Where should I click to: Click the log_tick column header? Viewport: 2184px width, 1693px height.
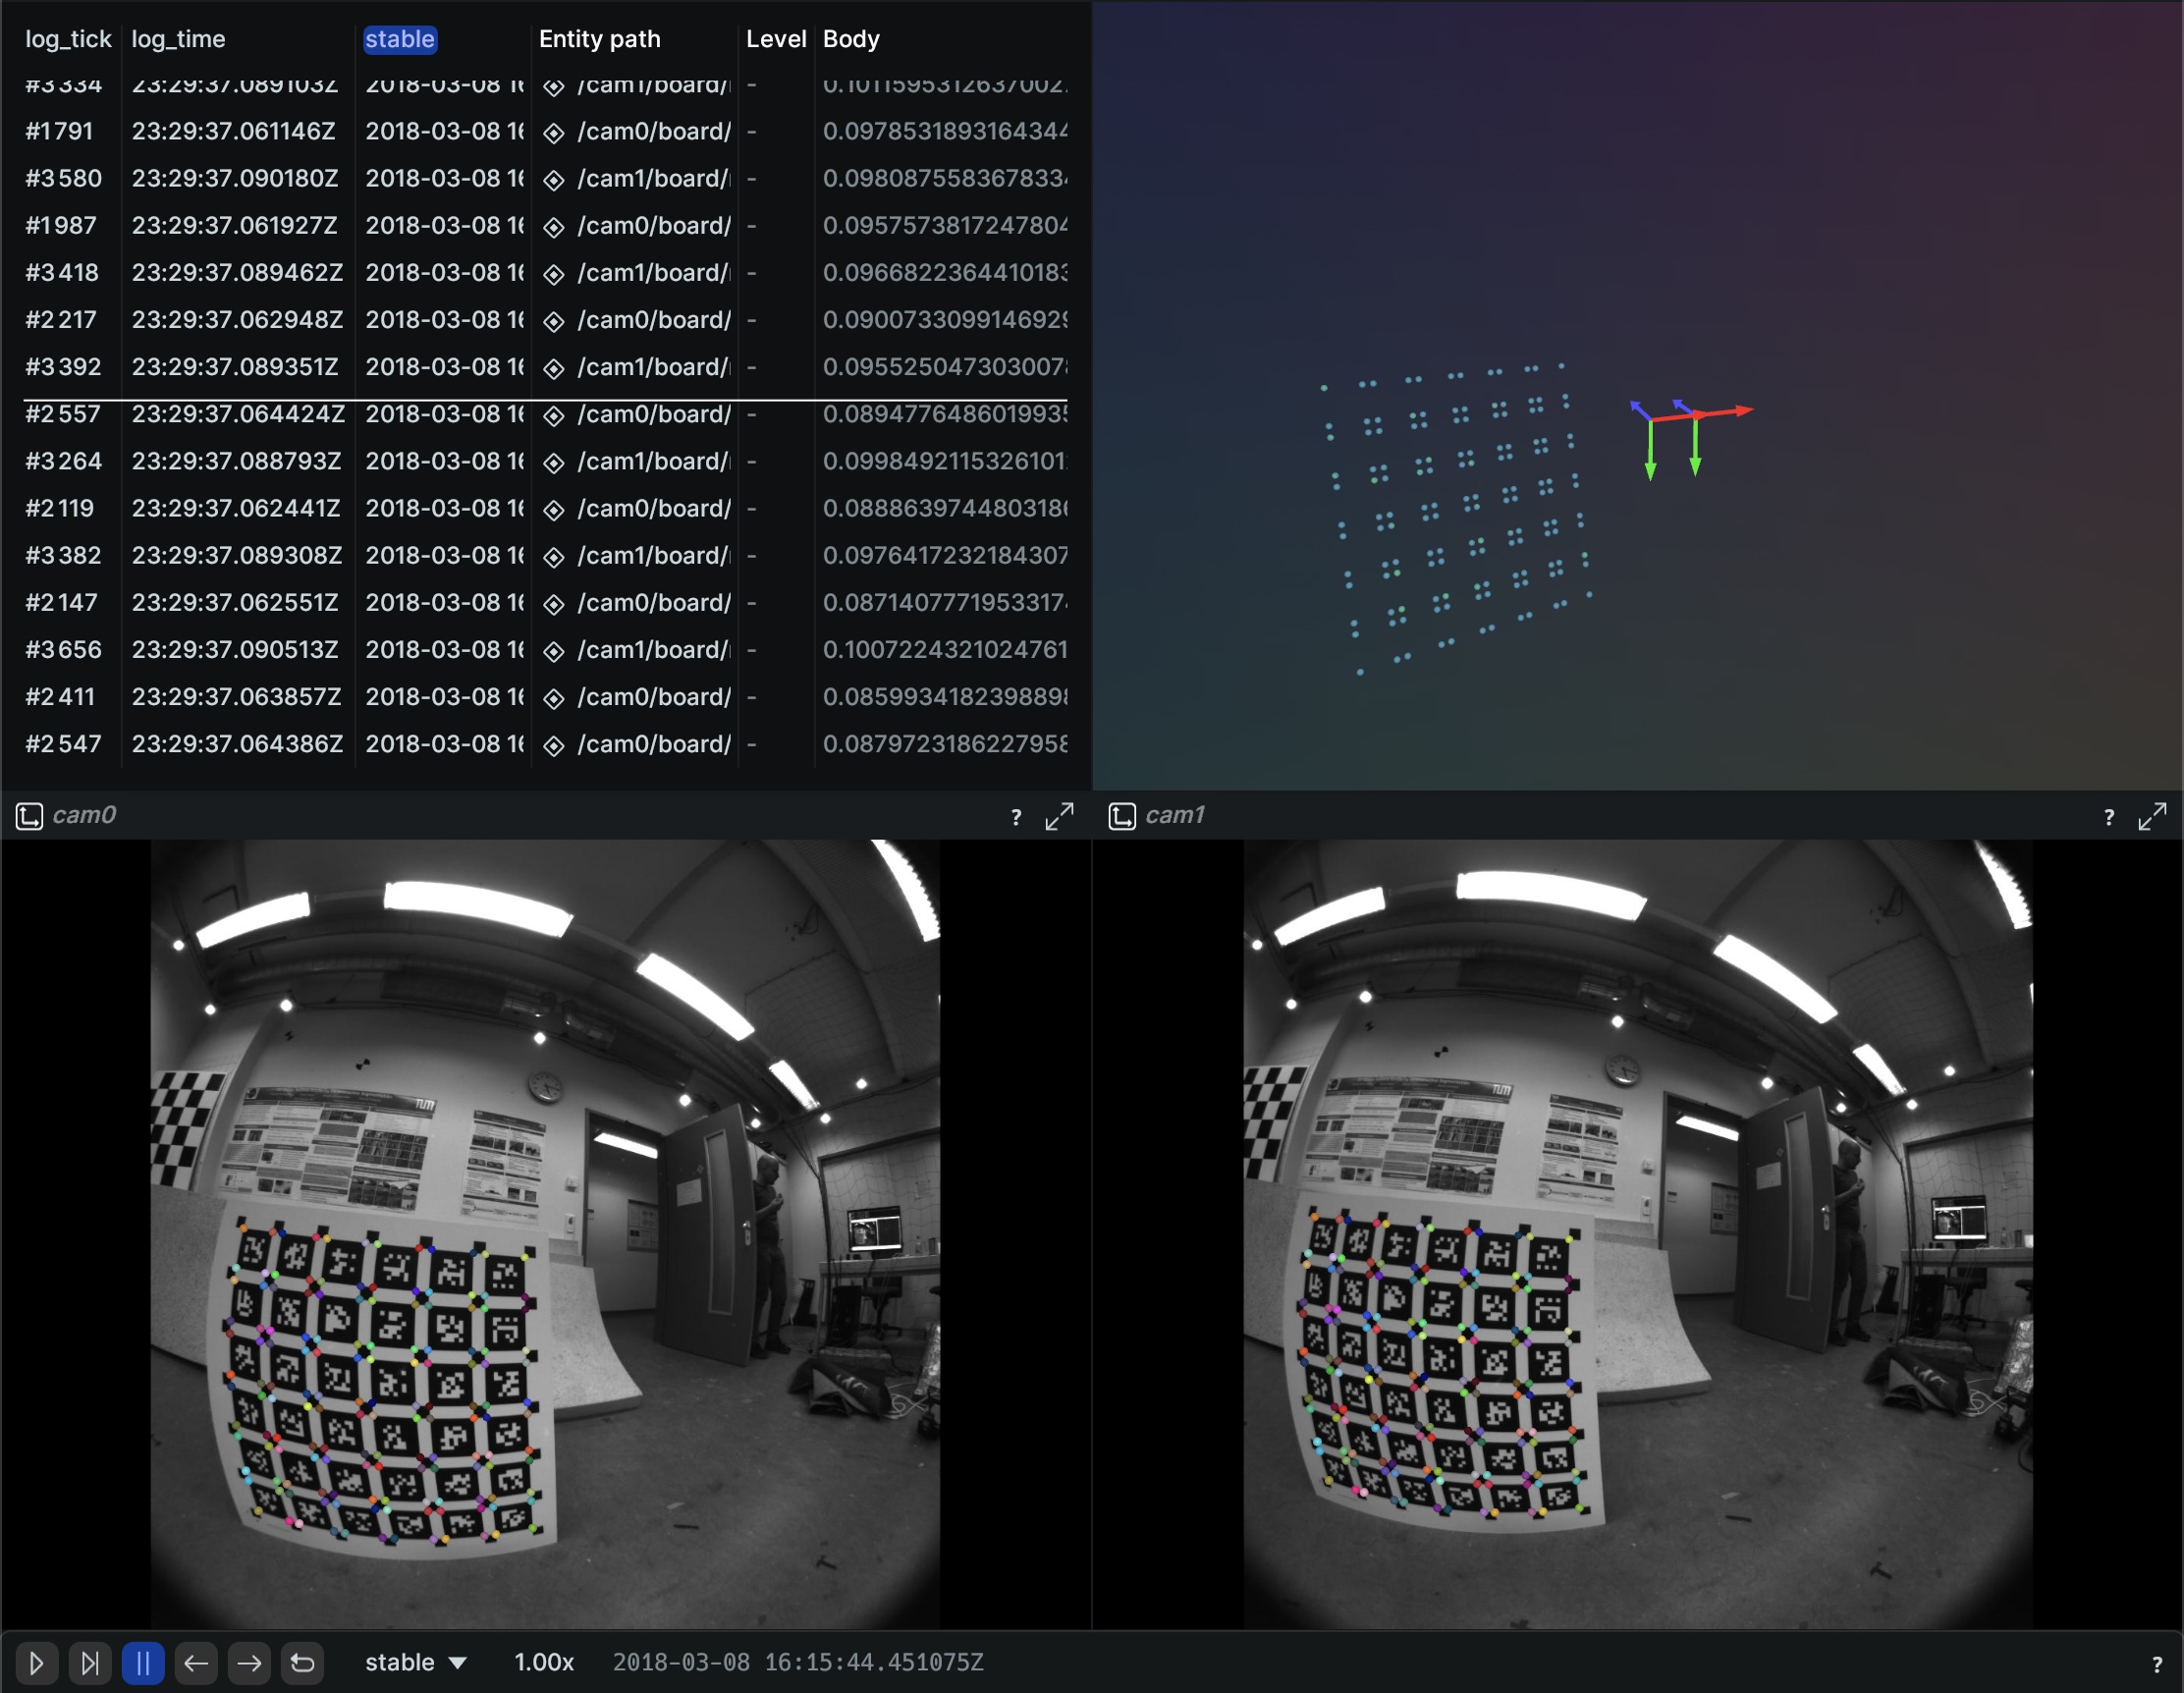click(68, 39)
